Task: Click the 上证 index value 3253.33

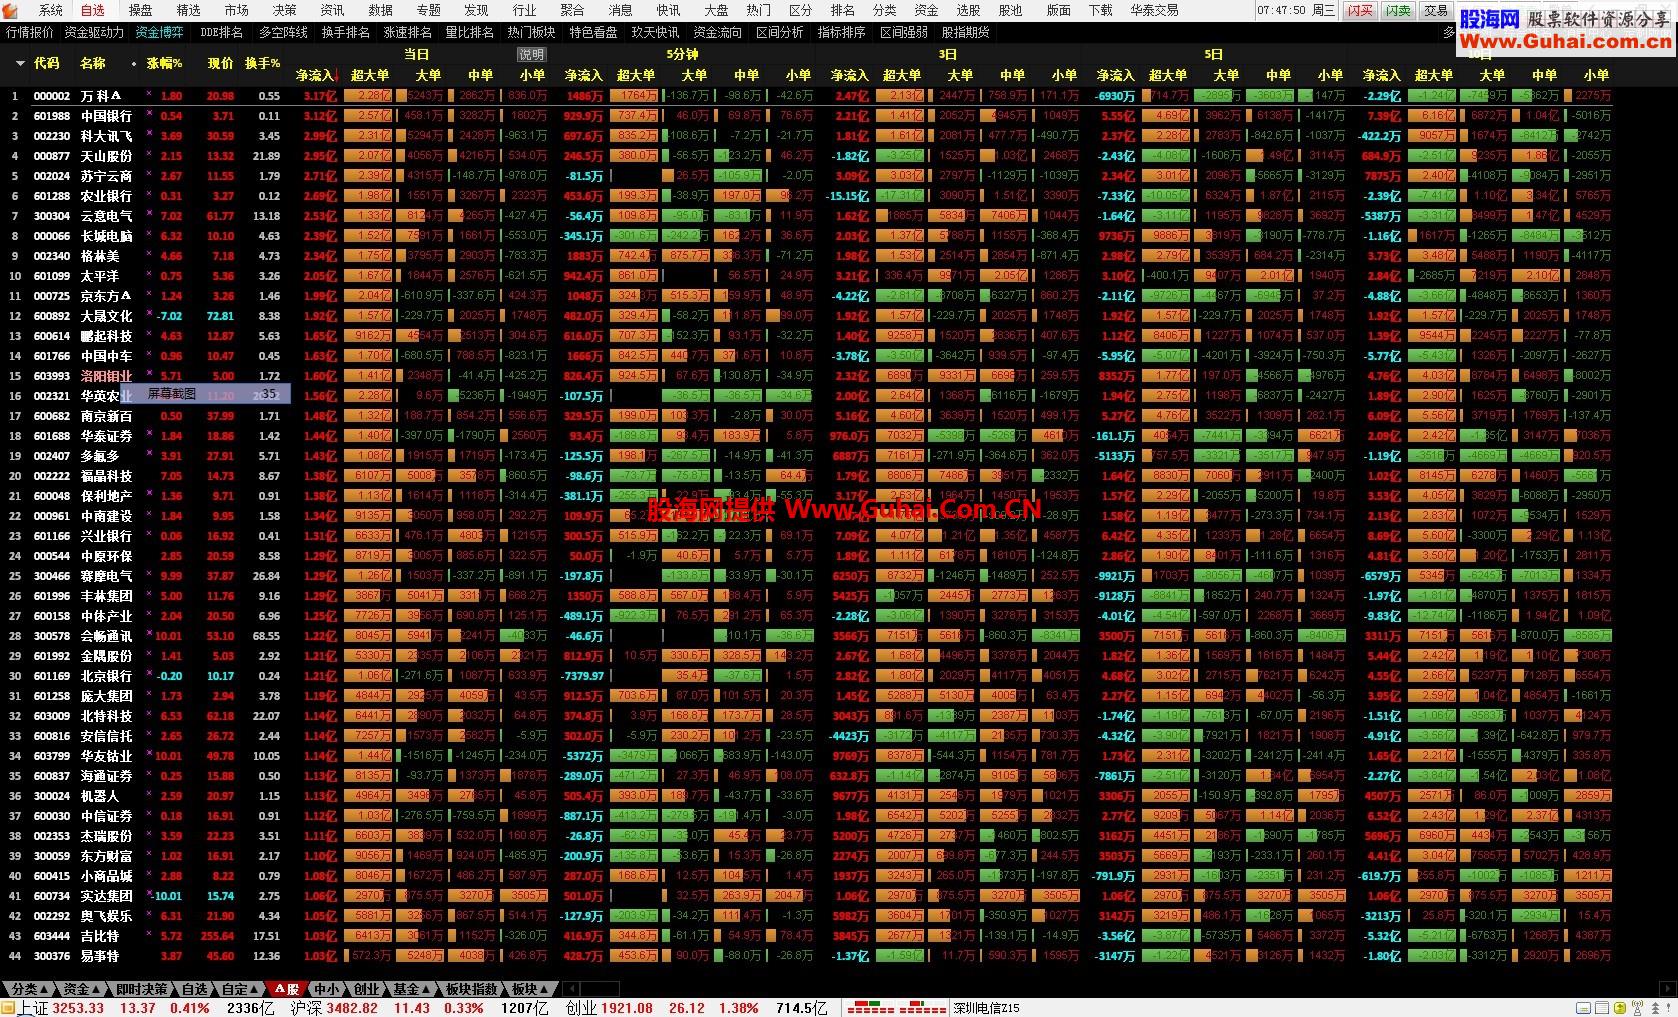Action: (78, 1008)
